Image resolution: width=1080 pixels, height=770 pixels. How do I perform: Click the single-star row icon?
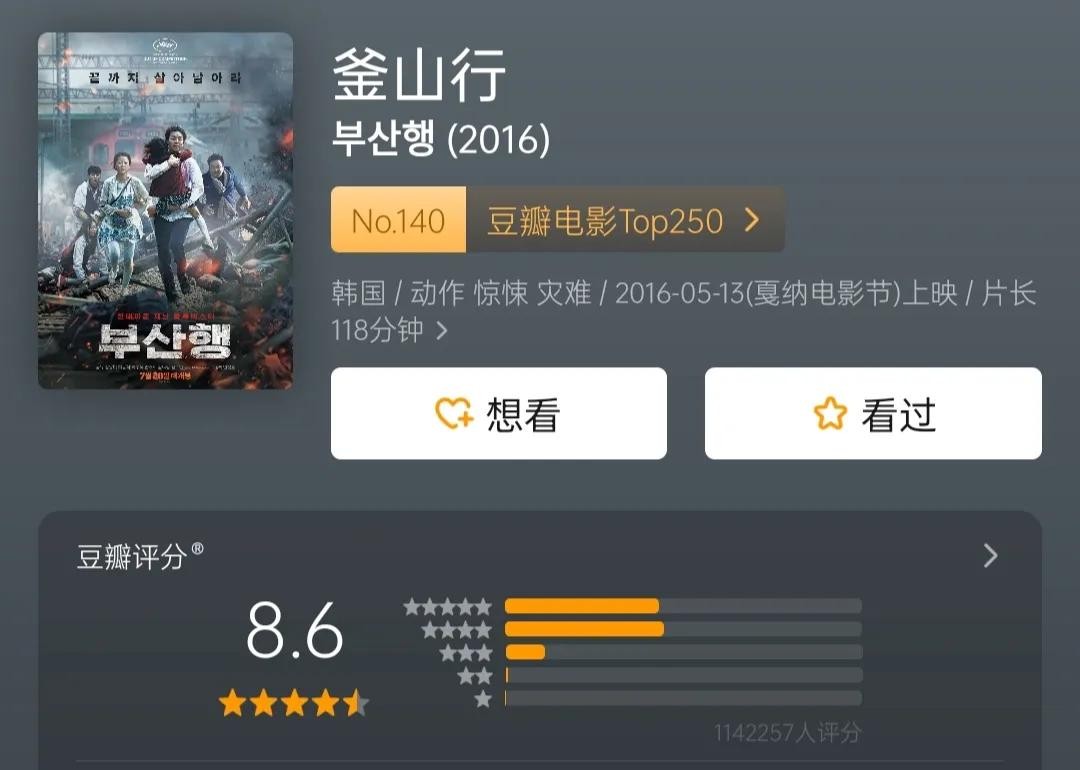pyautogui.click(x=484, y=699)
